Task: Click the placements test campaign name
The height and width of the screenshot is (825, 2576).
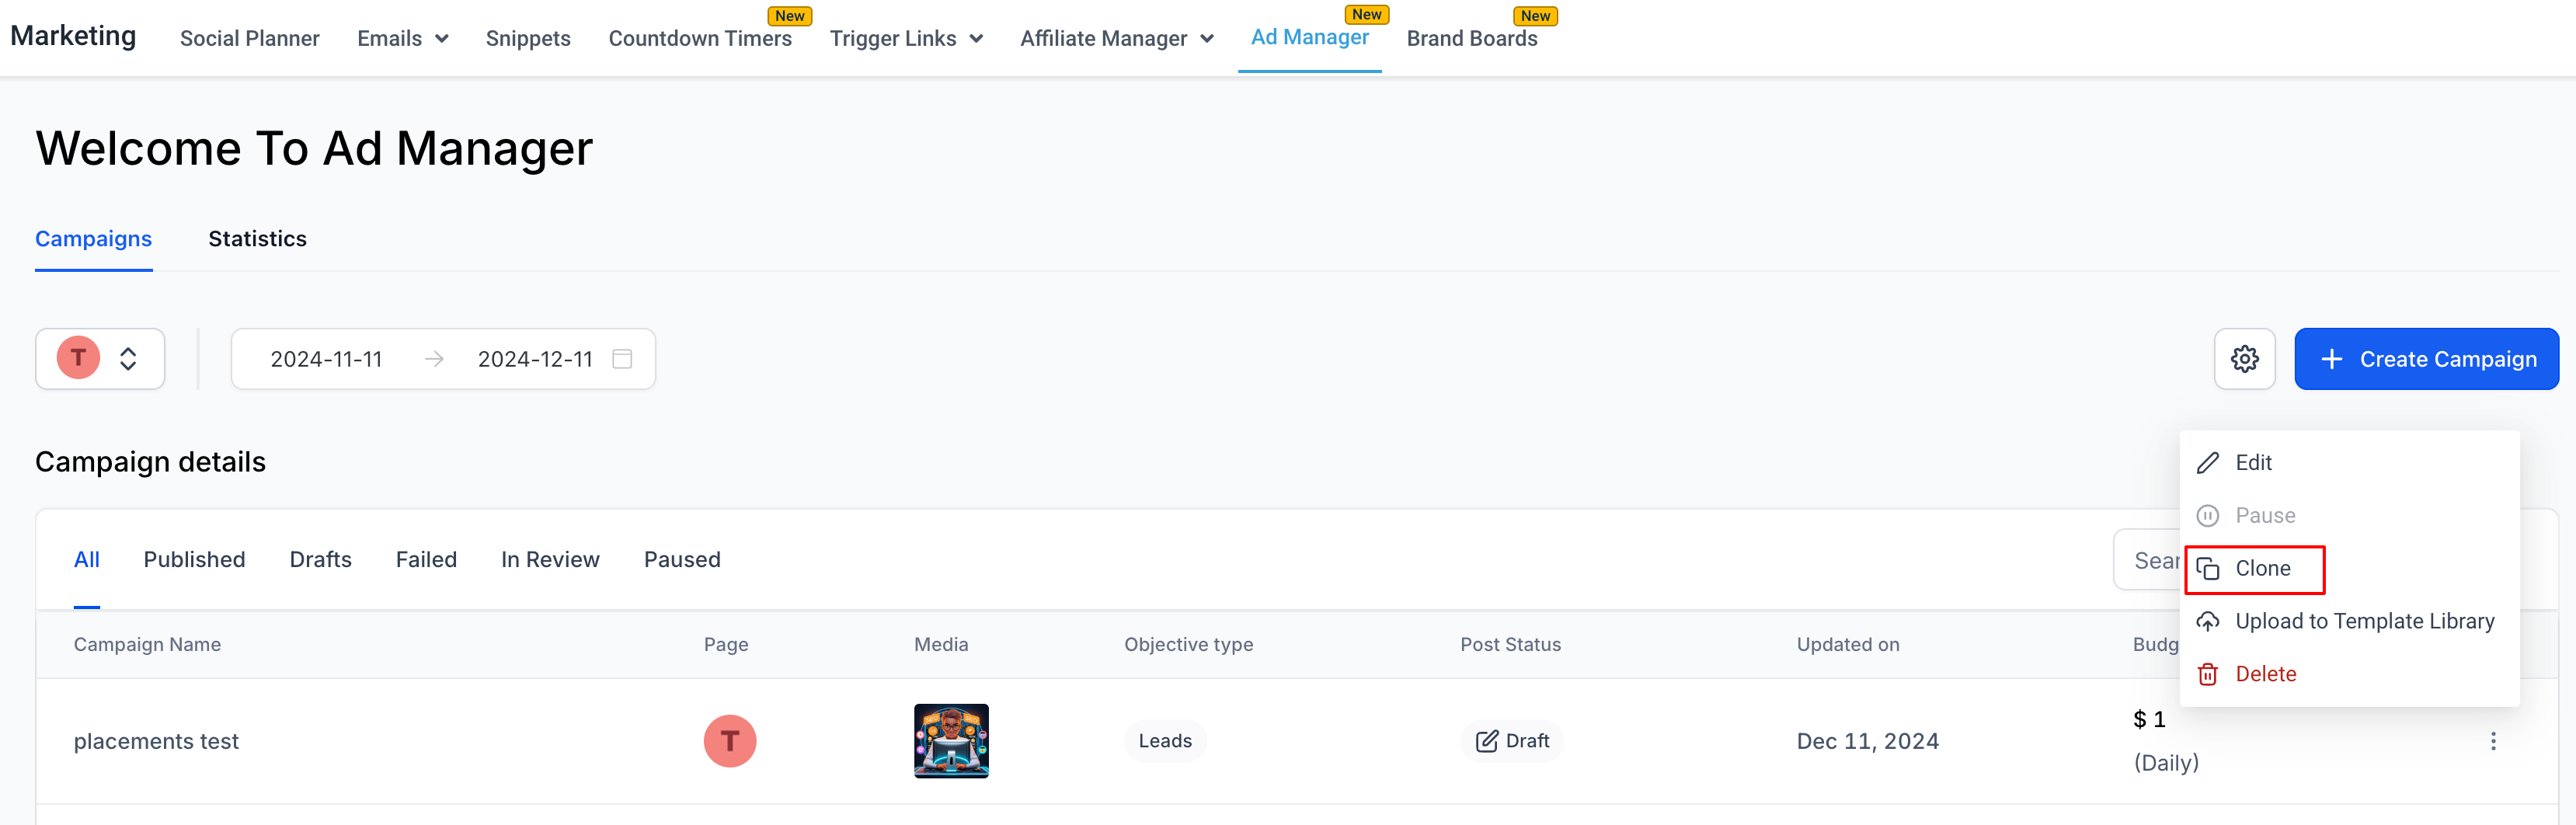Action: [x=156, y=741]
